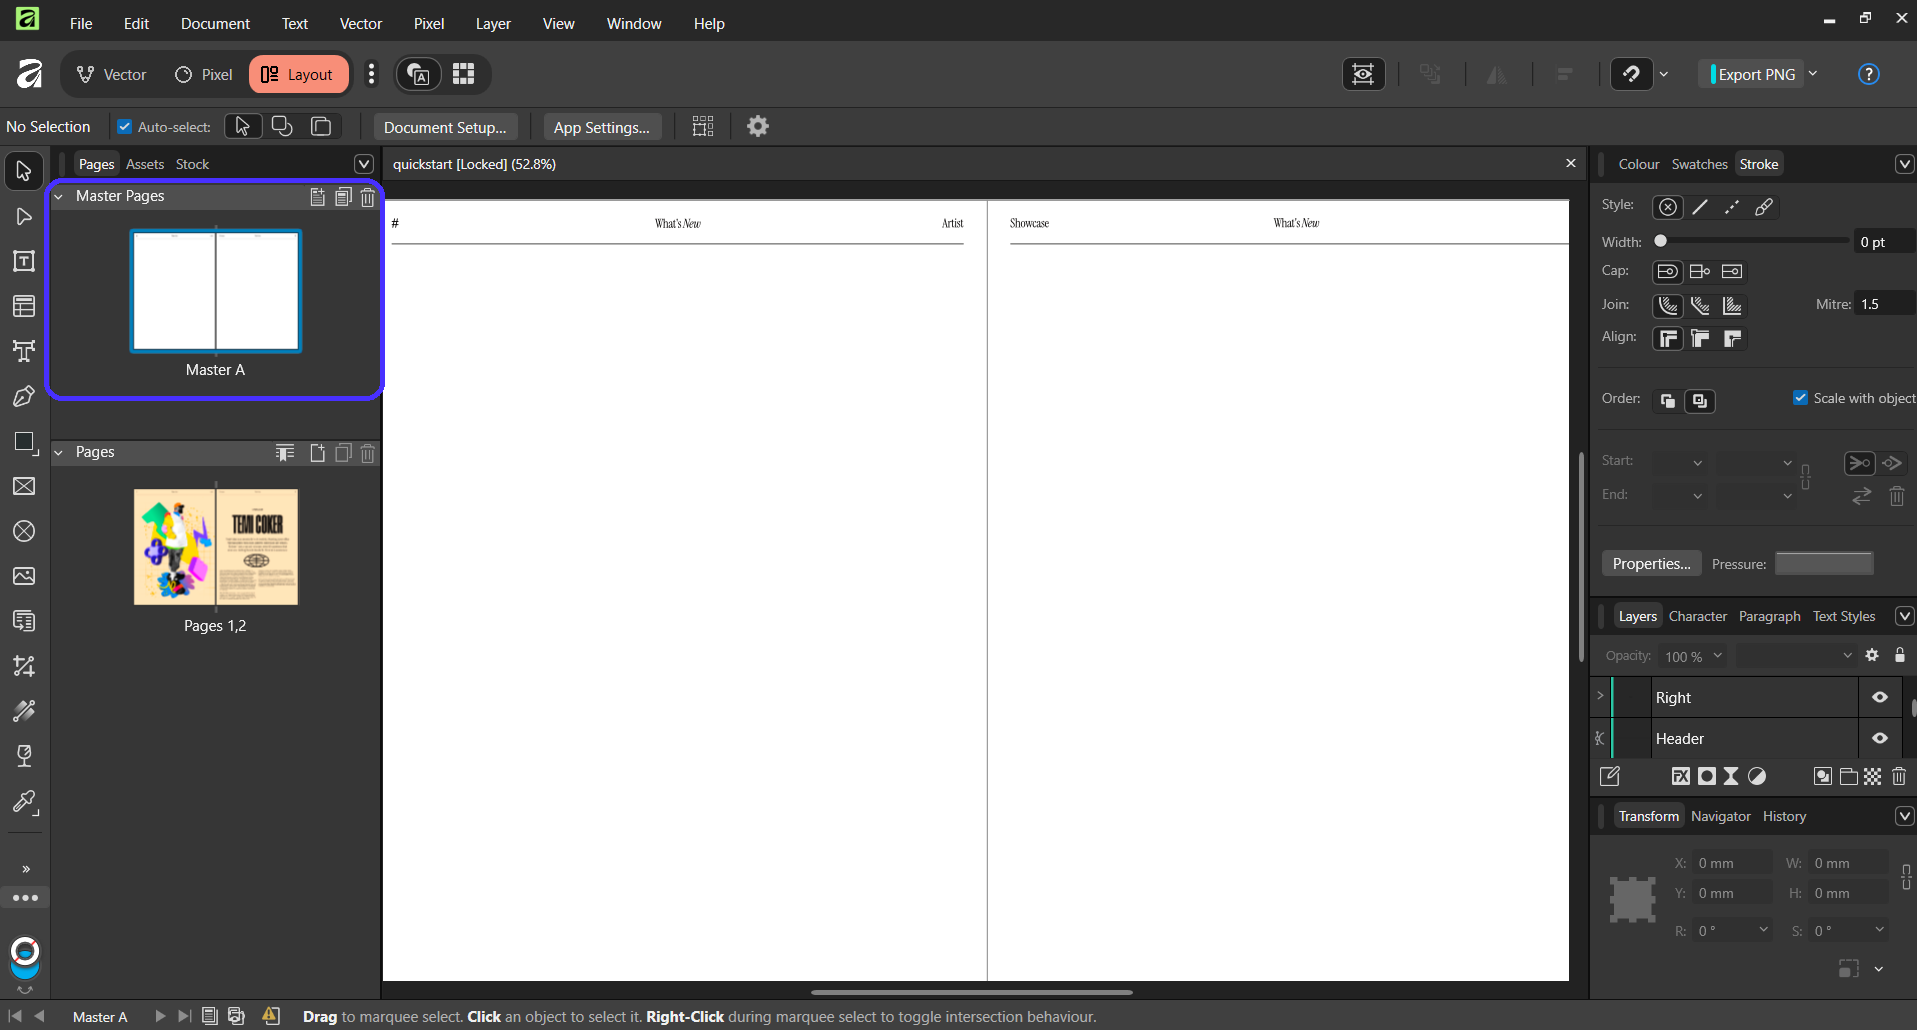Switch to the Navigator tab
The height and width of the screenshot is (1030, 1917).
click(1720, 816)
